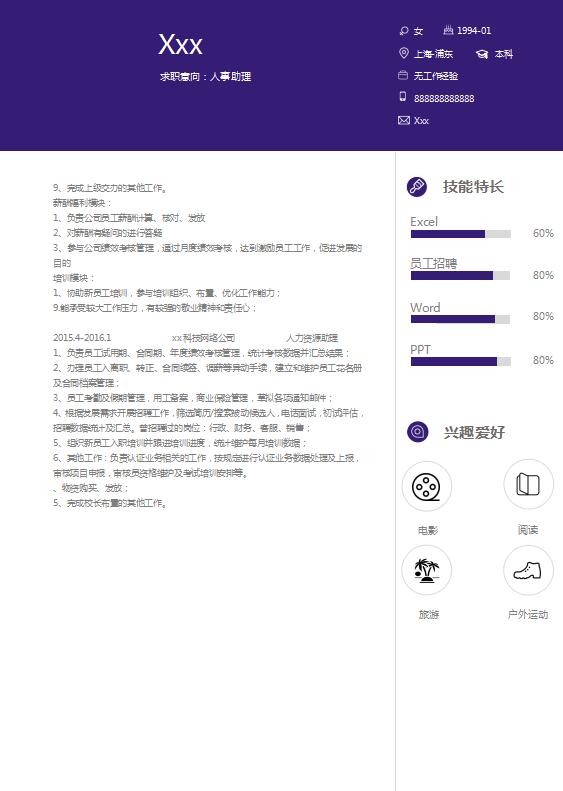
Task: Click the 阅读 hobby label
Action: pyautogui.click(x=528, y=530)
